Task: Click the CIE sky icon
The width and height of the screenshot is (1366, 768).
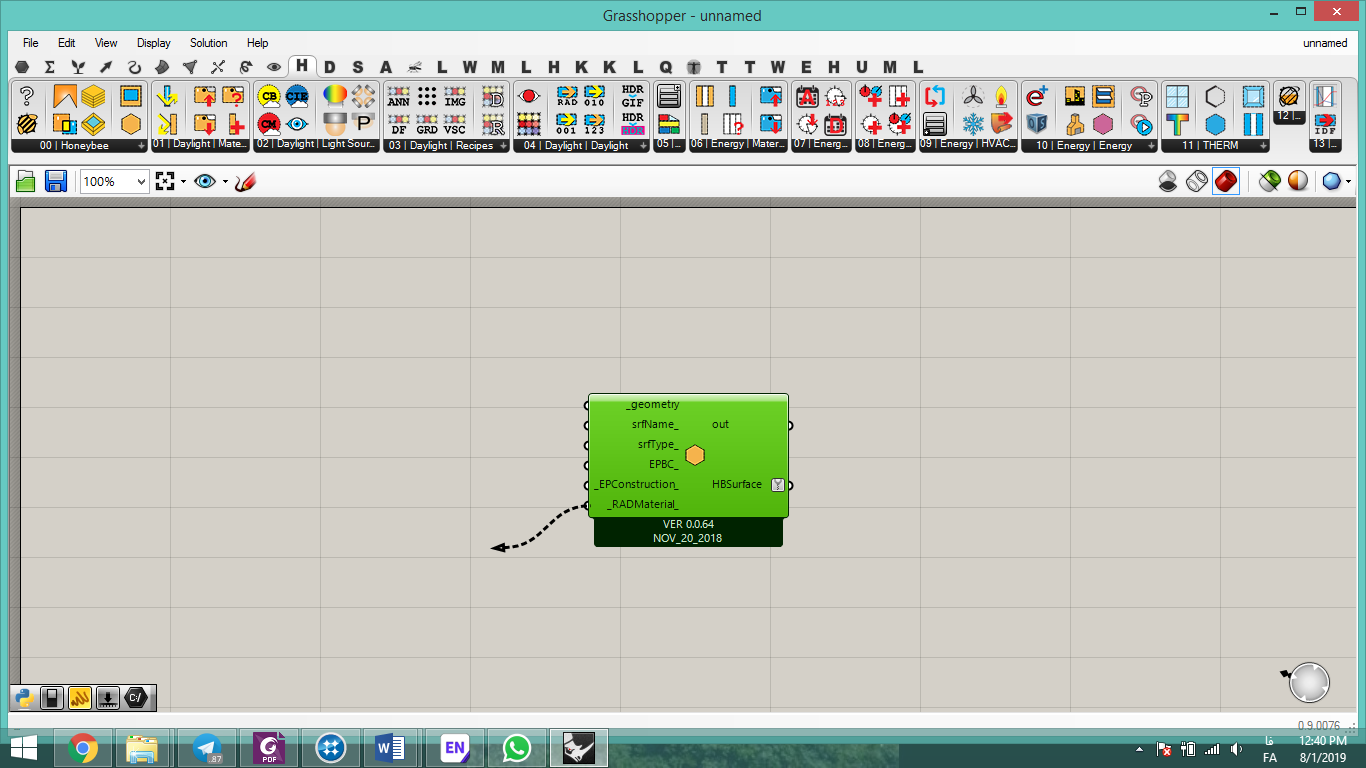Action: point(297,96)
